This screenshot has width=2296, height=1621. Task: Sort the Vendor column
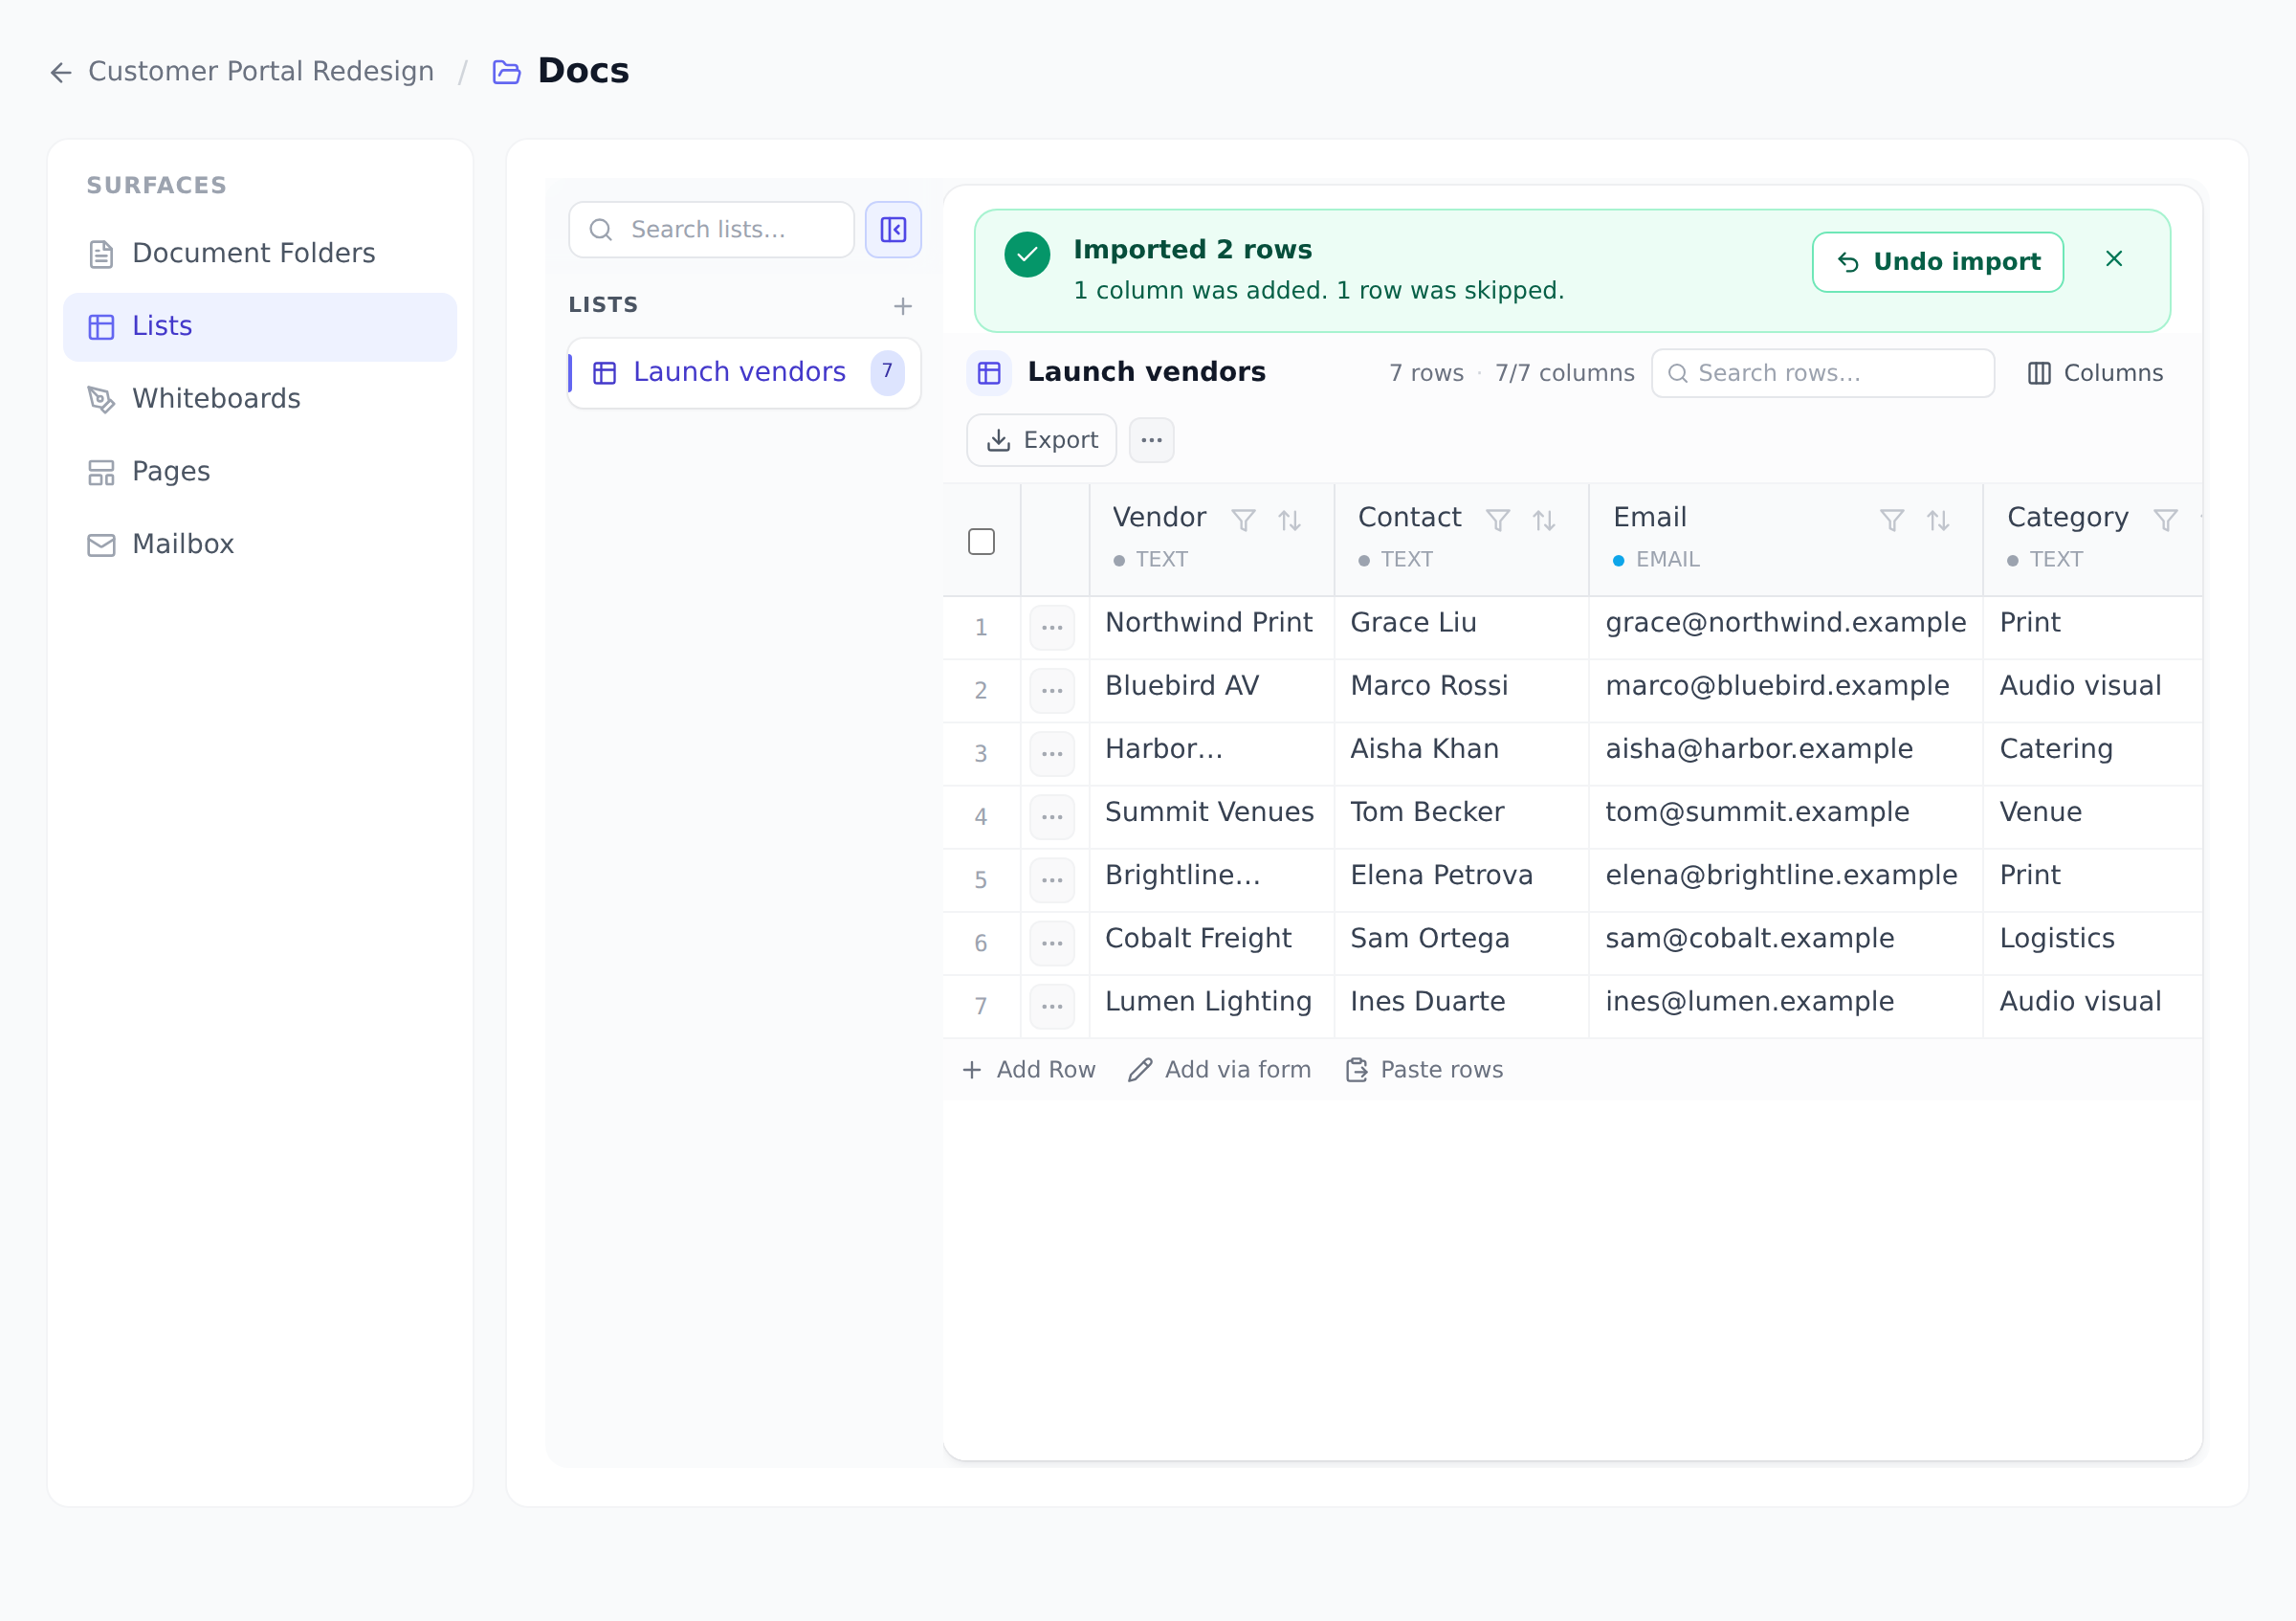(1289, 520)
